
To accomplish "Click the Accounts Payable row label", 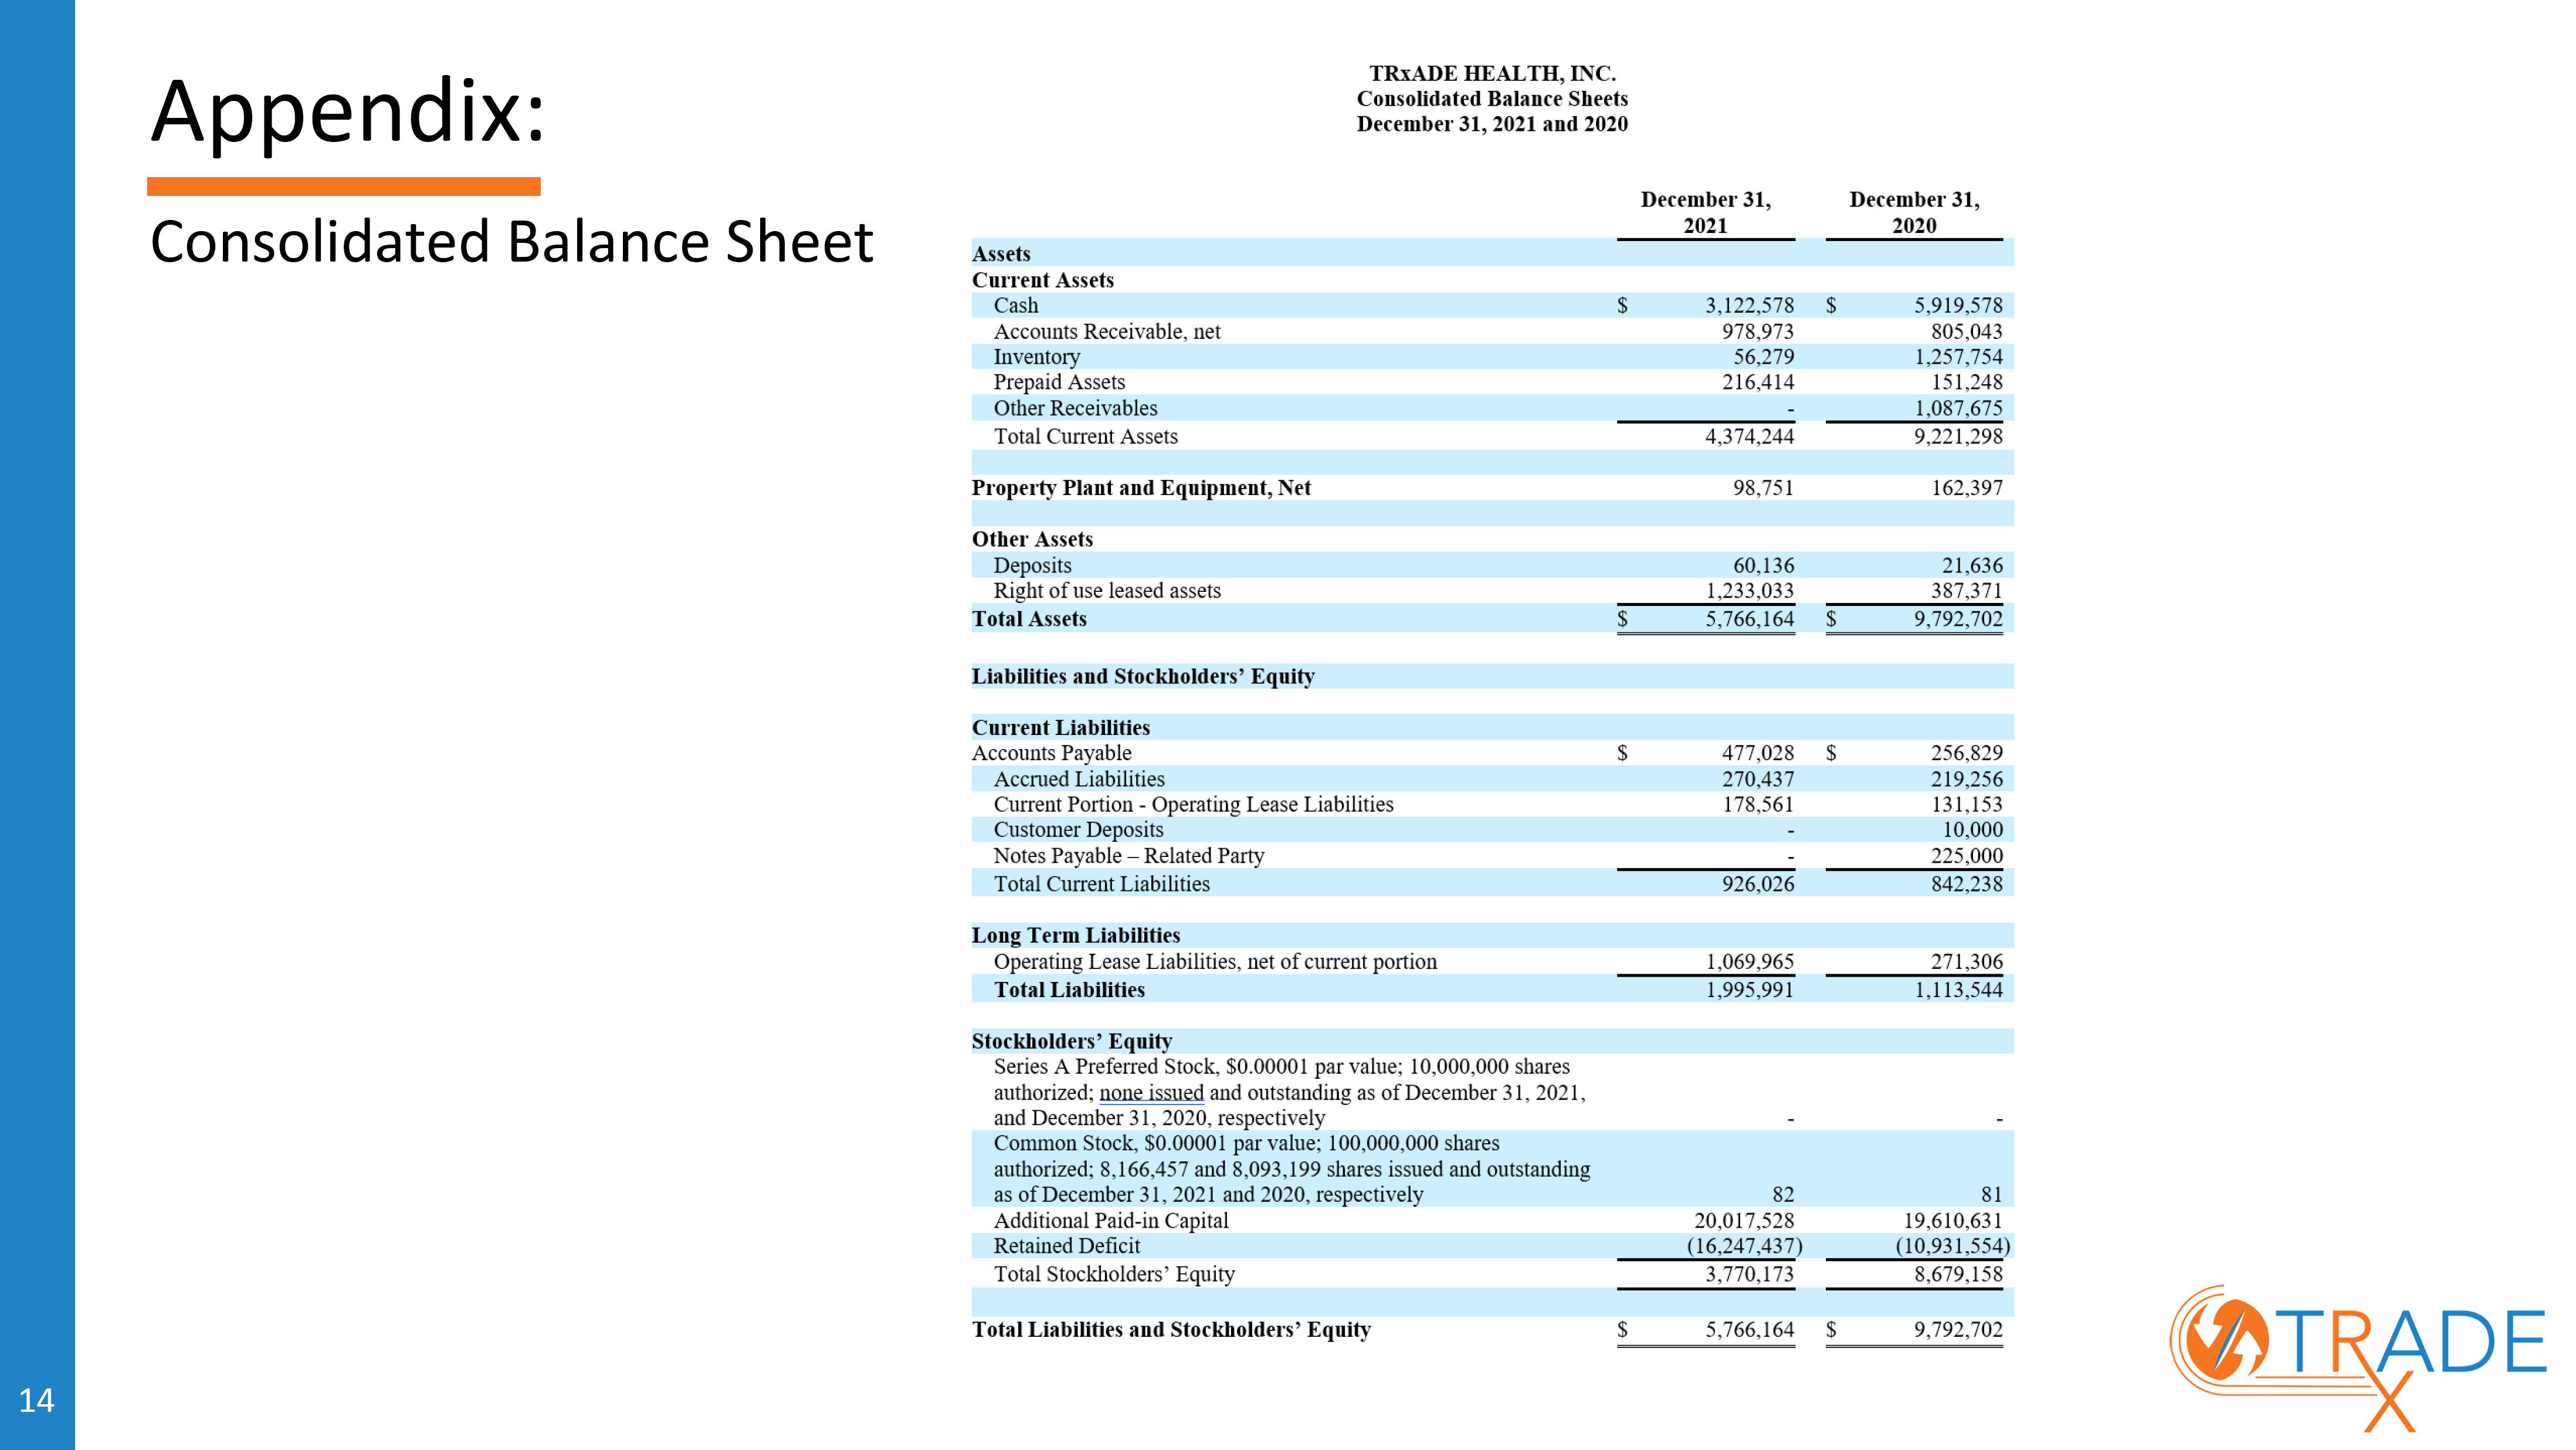I will (1052, 753).
